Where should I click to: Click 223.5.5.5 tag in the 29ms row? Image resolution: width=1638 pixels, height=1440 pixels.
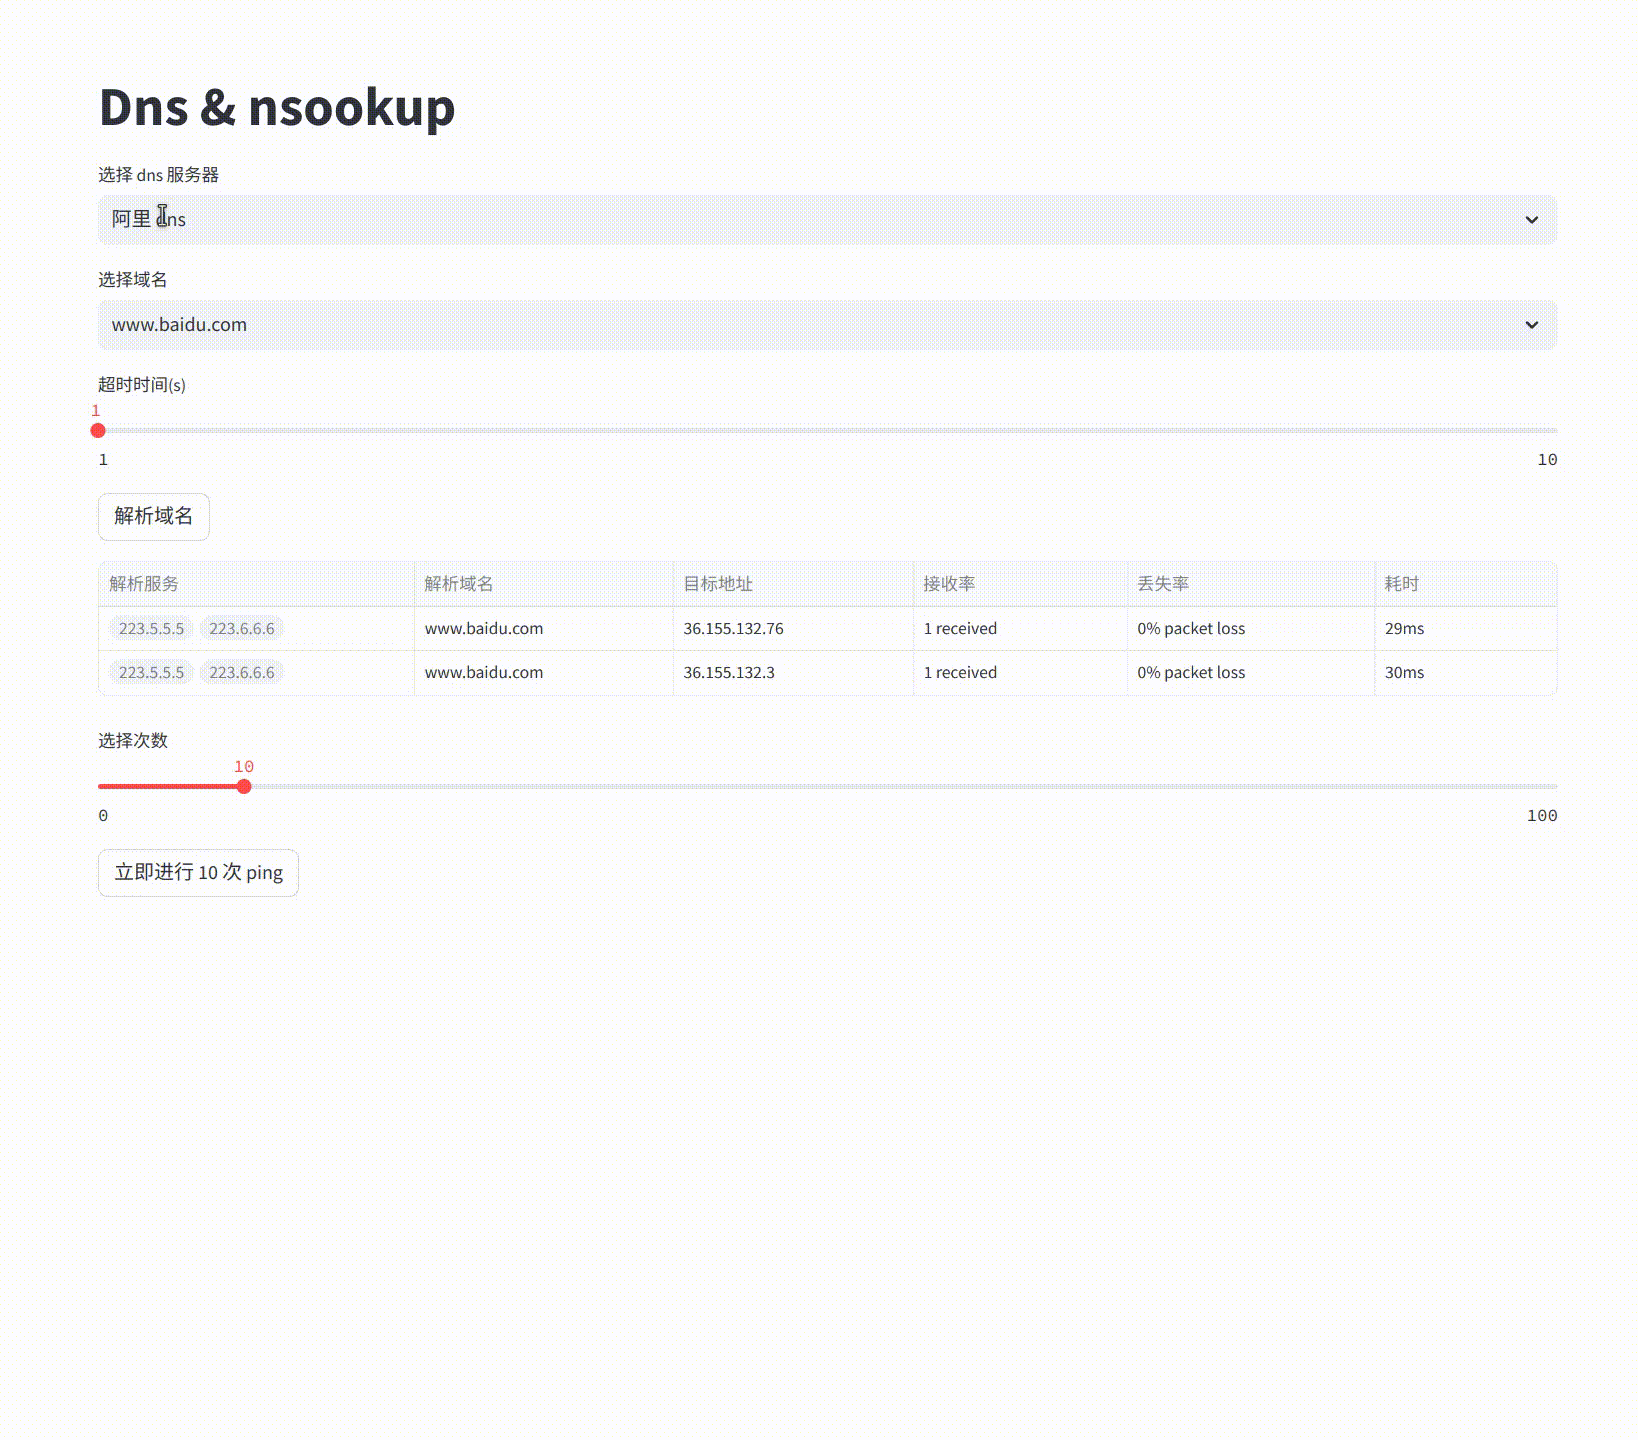coord(151,629)
